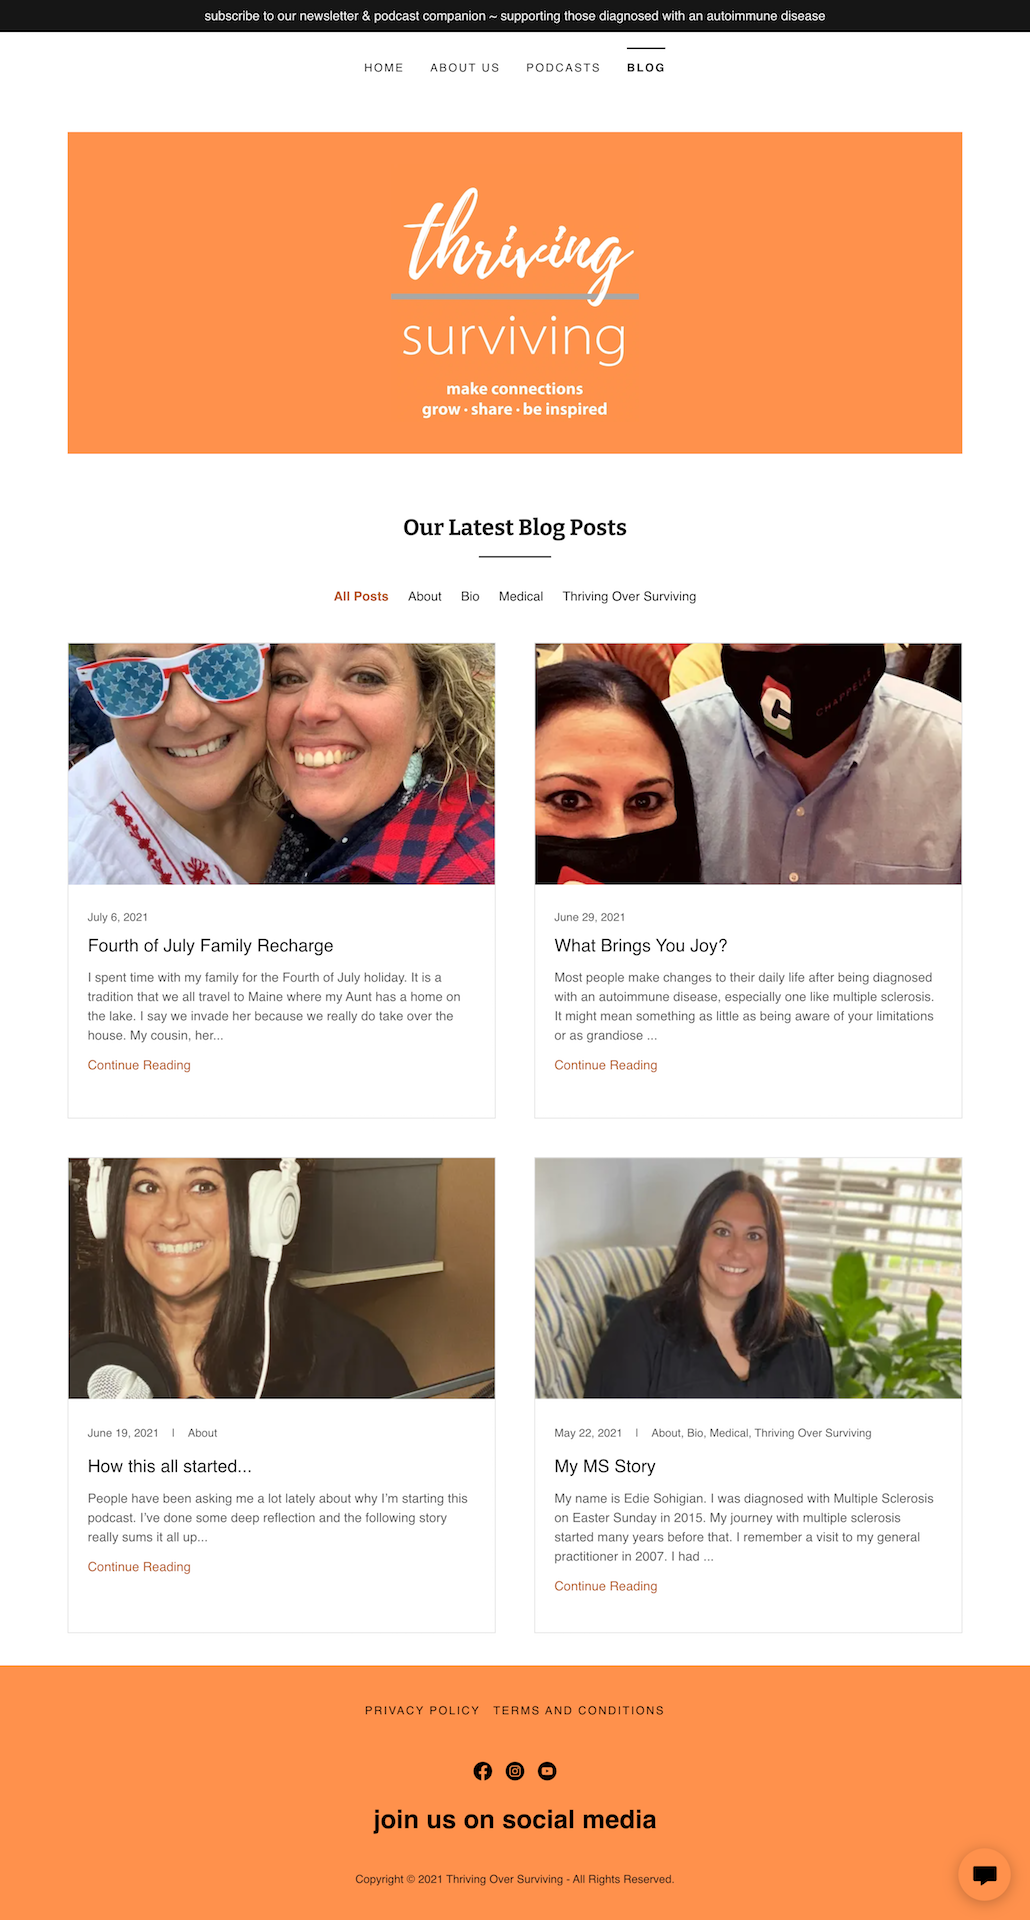
Task: Open the chat bubble widget
Action: pos(984,1874)
